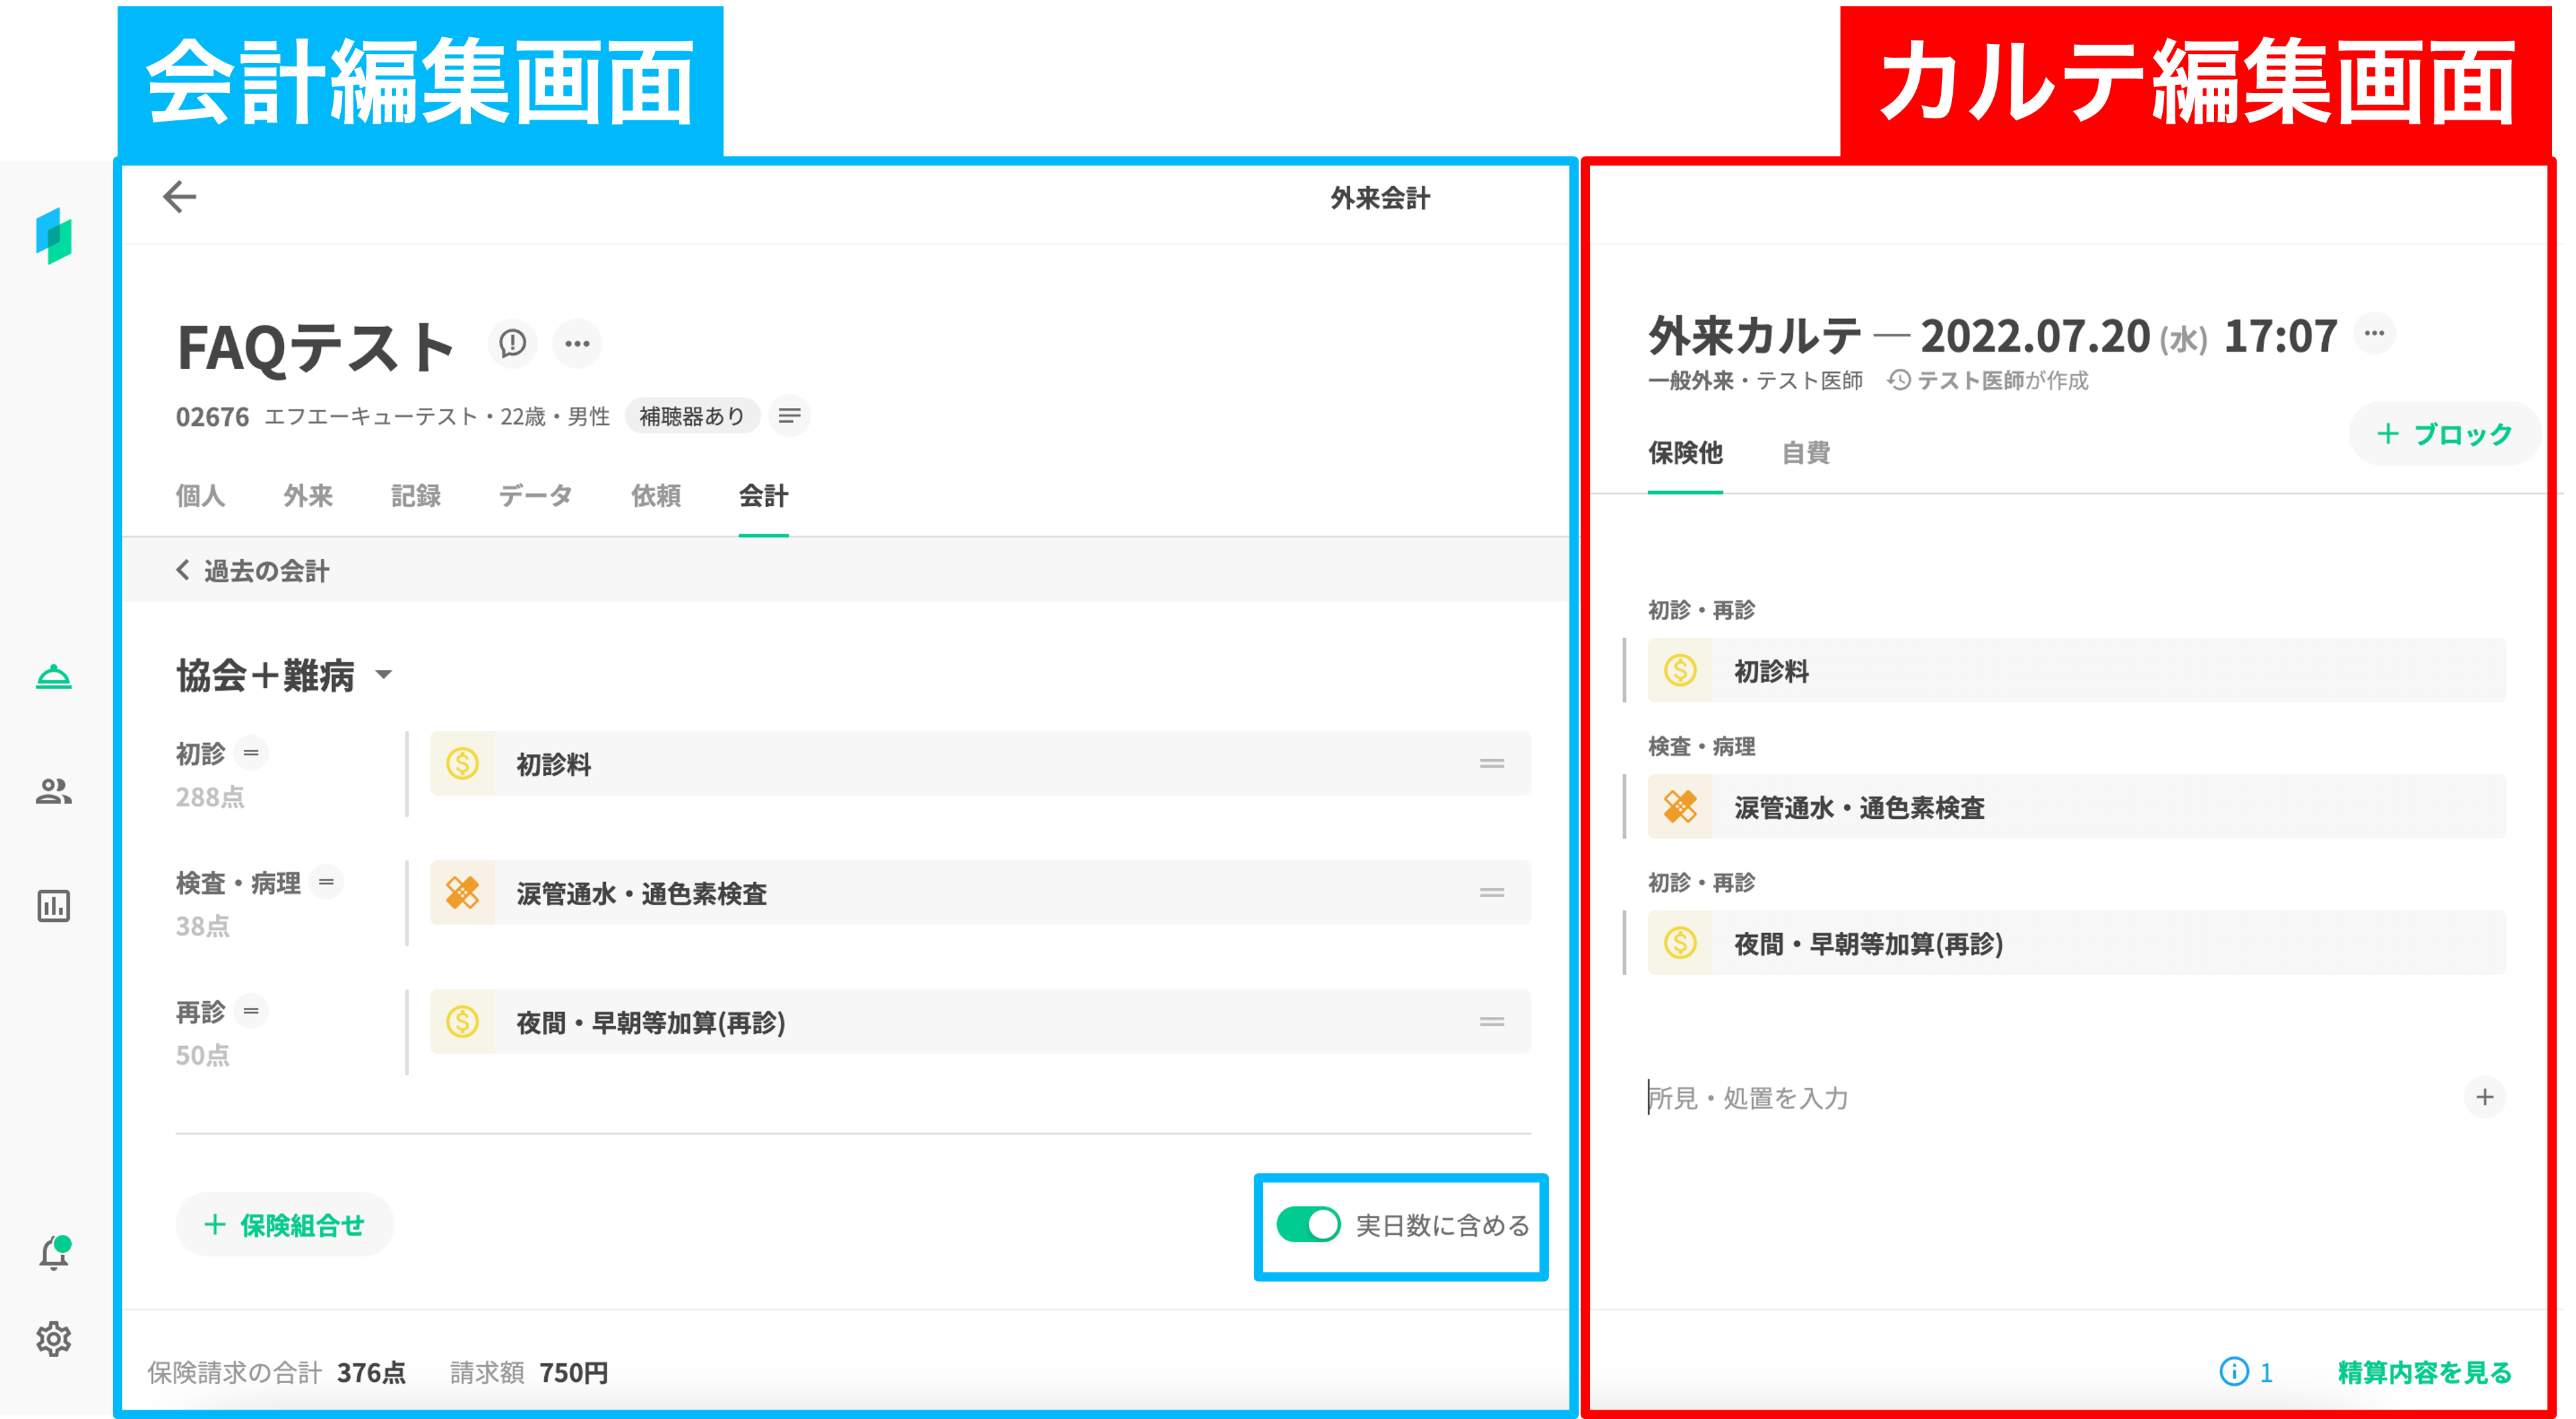Switch to the 記録 tab

pos(416,496)
